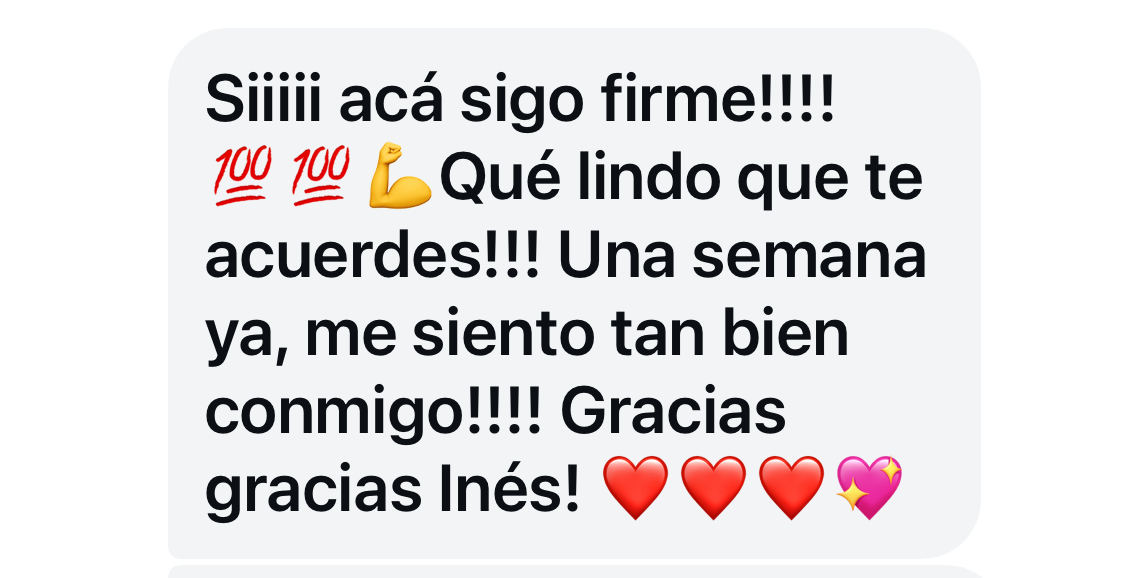The image size is (1125, 578).
Task: Click the third red heart emoji
Action: (791, 487)
